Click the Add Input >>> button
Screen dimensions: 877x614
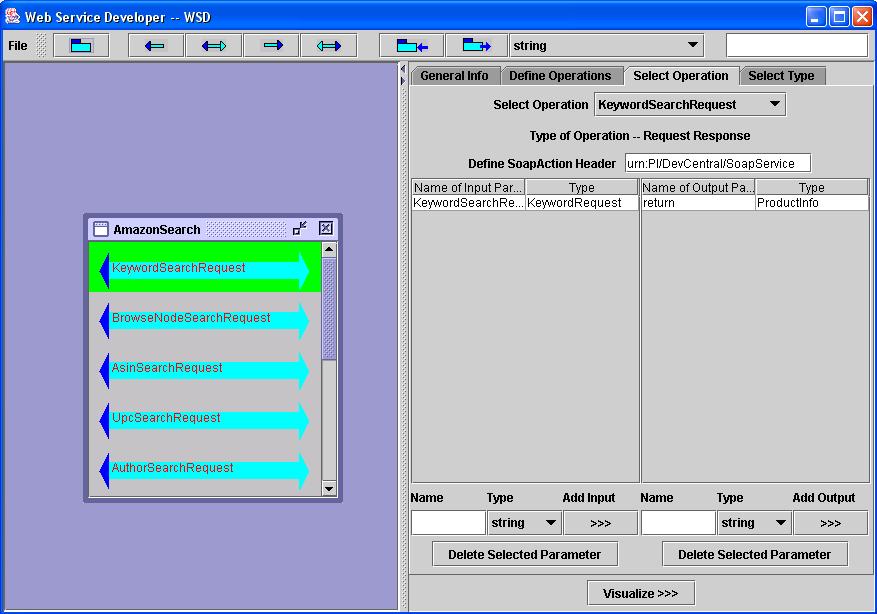601,523
